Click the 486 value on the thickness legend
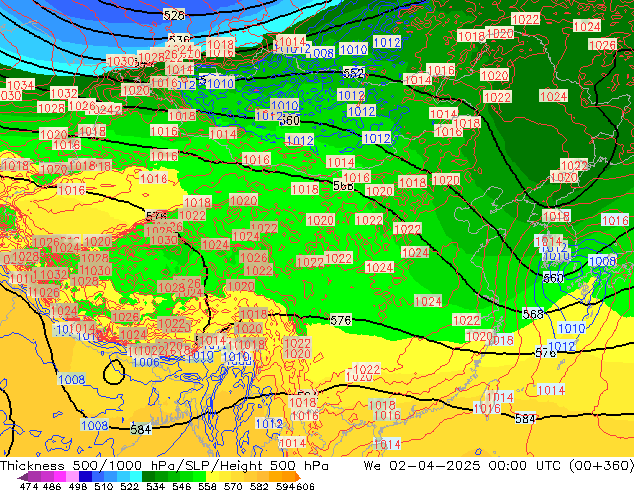This screenshot has width=634, height=490. tap(52, 486)
